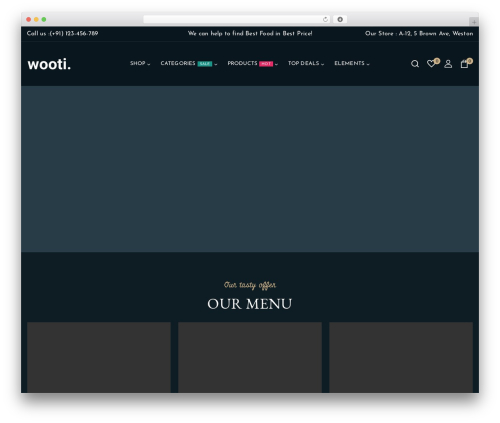Click the Our Store address text
Image resolution: width=500 pixels, height=423 pixels.
(419, 33)
